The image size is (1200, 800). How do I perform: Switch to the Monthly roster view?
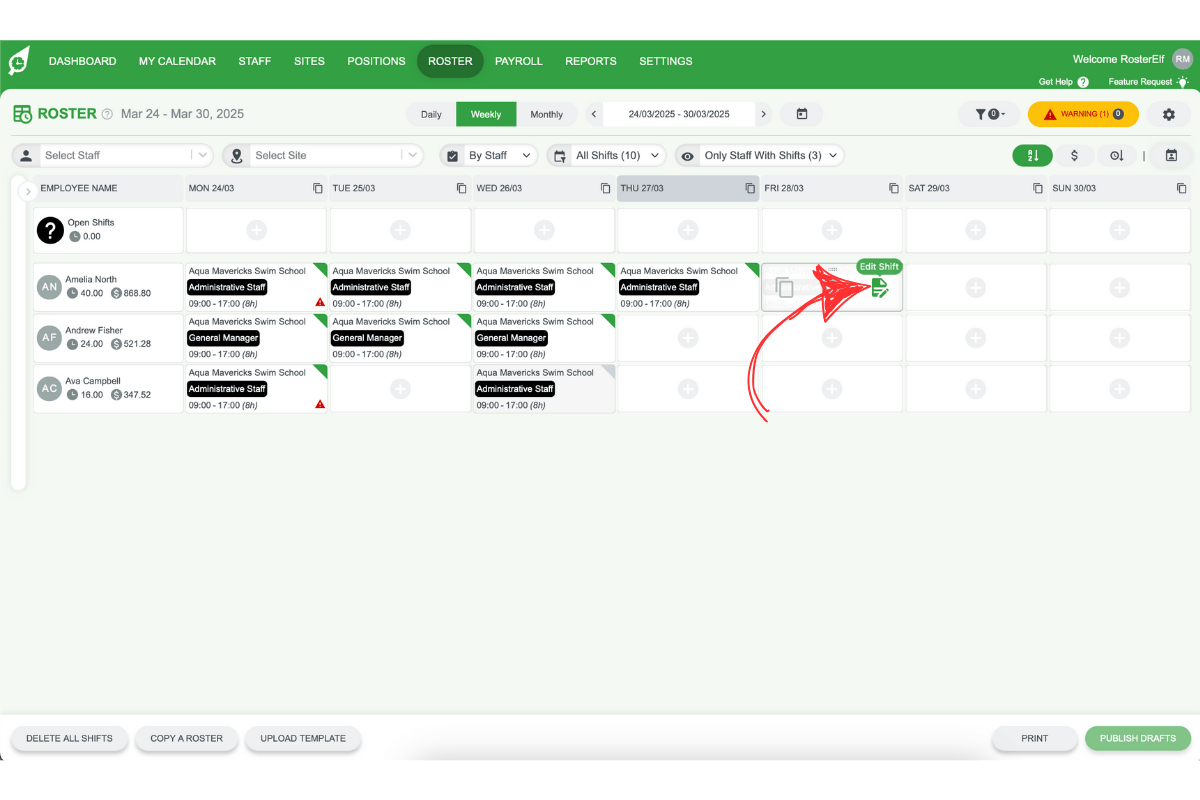click(x=548, y=114)
